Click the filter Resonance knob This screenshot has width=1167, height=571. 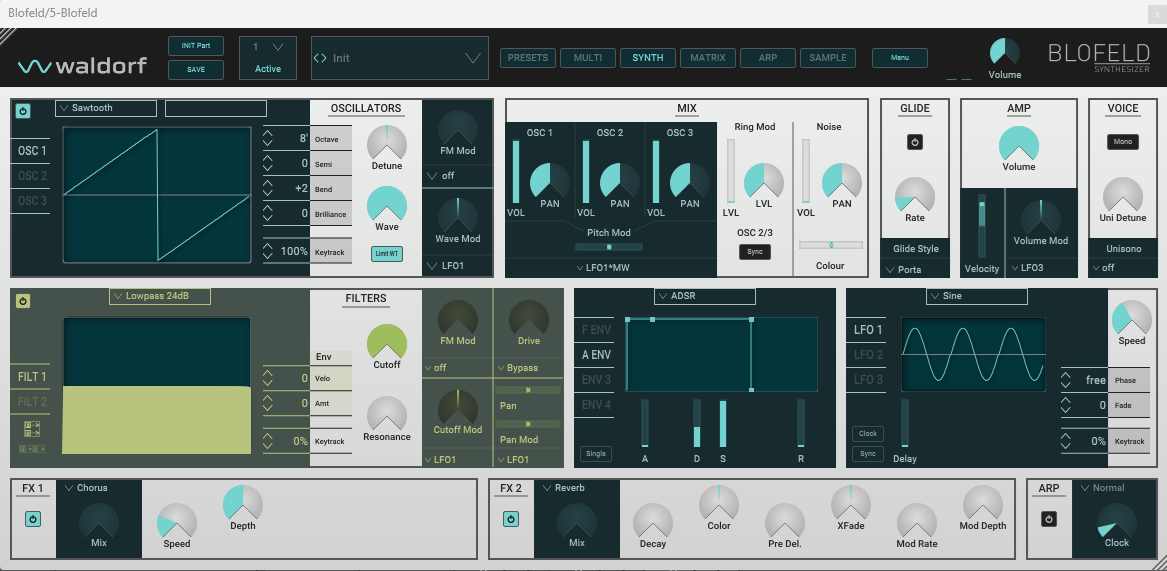tap(387, 414)
